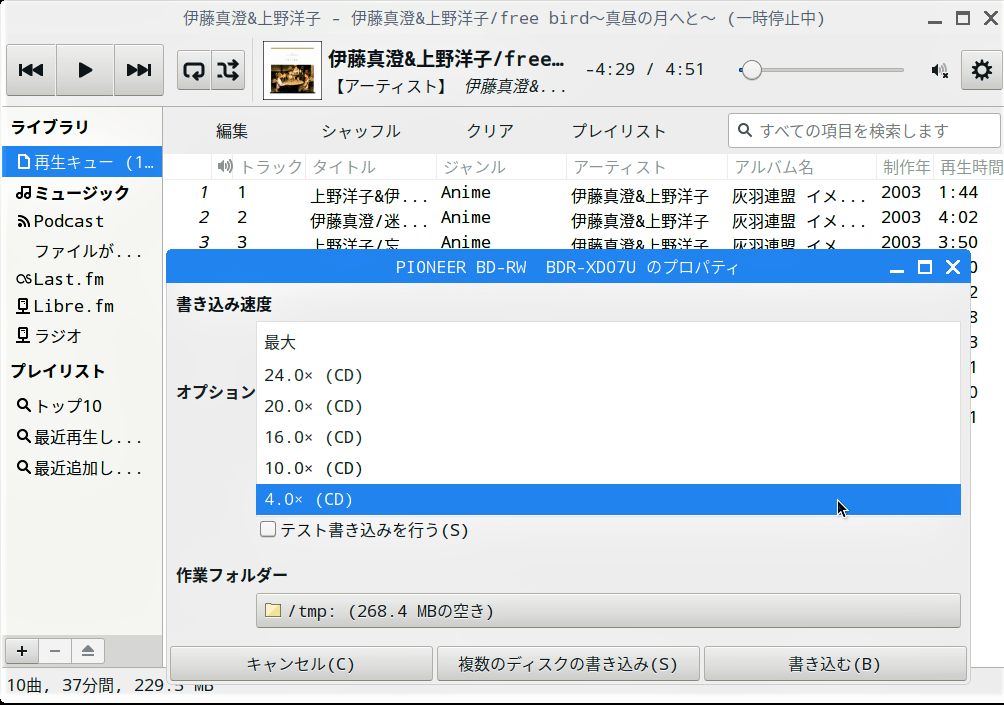Viewport: 1004px width, 705px height.
Task: Open the settings gear menu
Action: tap(981, 70)
